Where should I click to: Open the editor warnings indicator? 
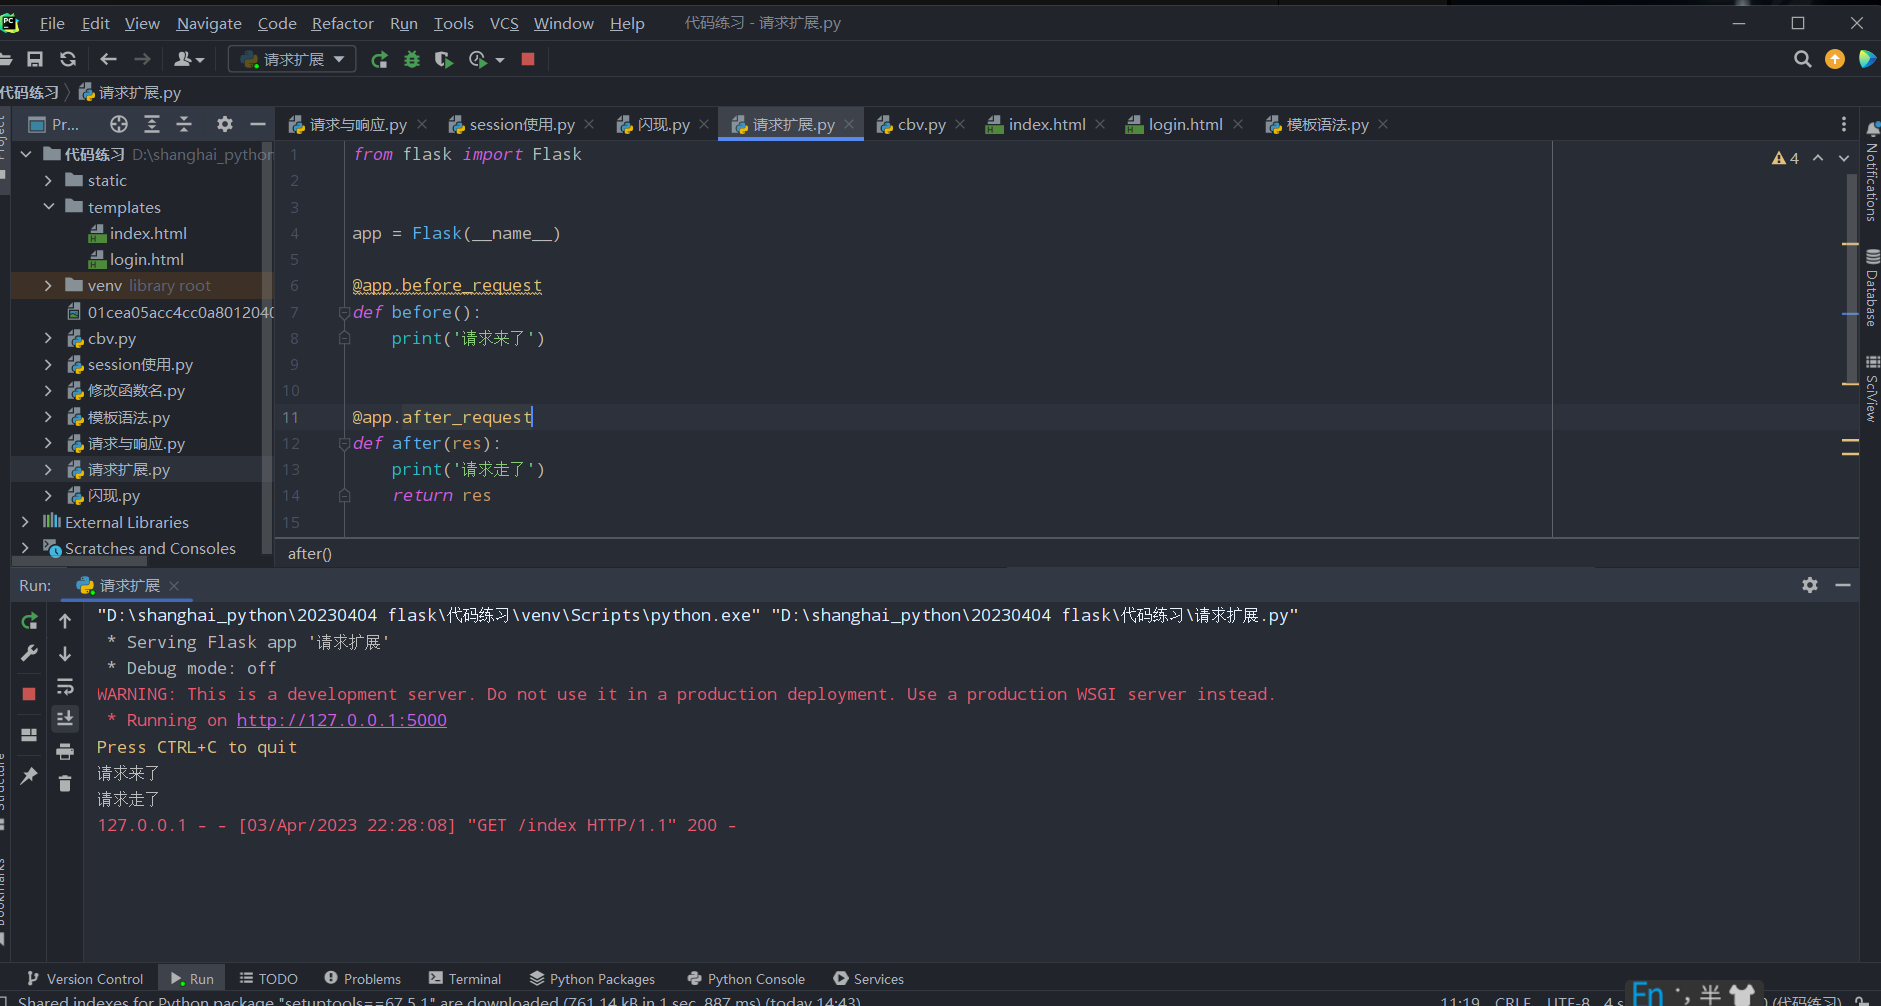tap(1785, 158)
